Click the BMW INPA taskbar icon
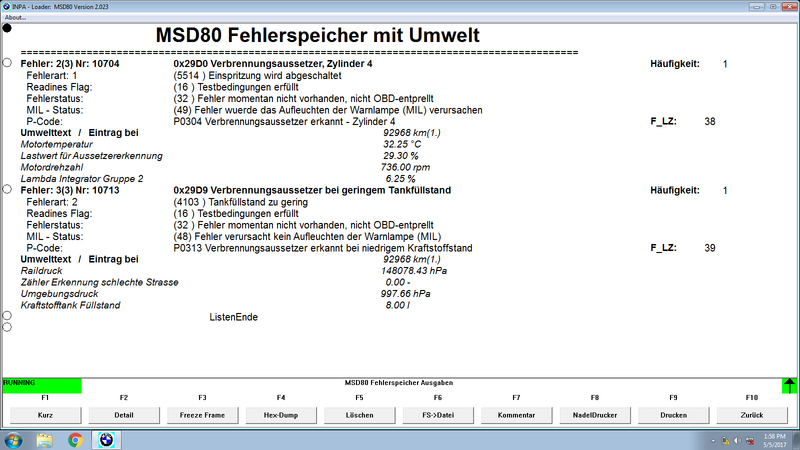Screen dimensions: 800x450 107,439
